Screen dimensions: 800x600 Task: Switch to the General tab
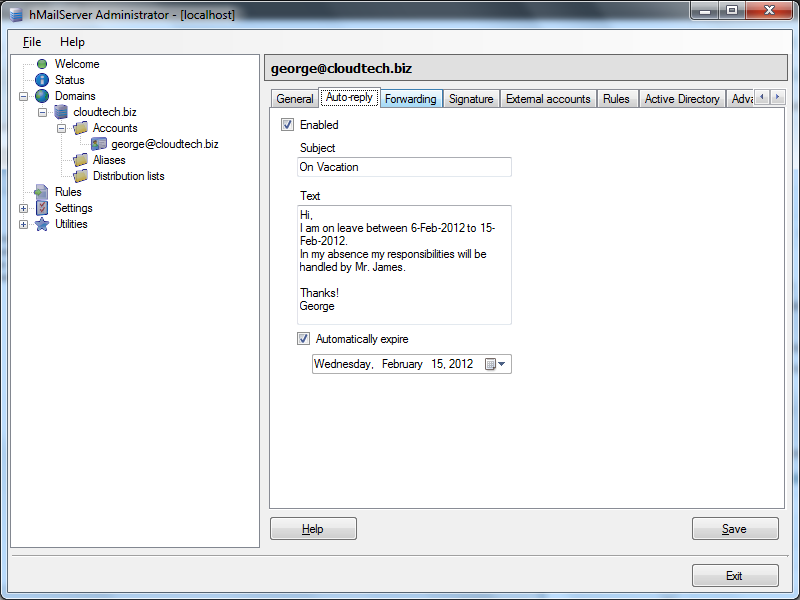pos(294,99)
